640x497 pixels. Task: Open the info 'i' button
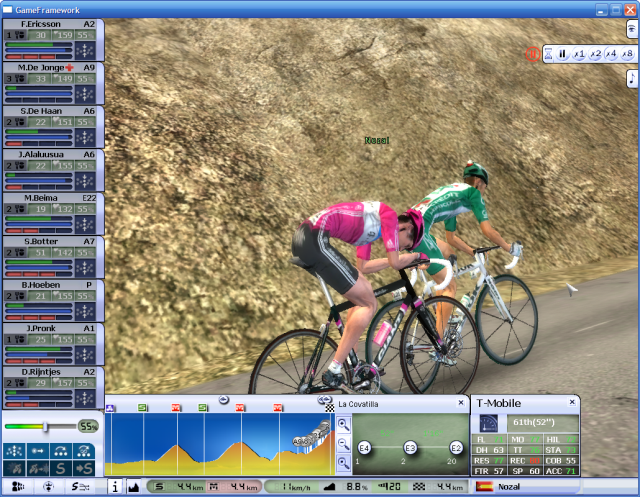tap(114, 487)
